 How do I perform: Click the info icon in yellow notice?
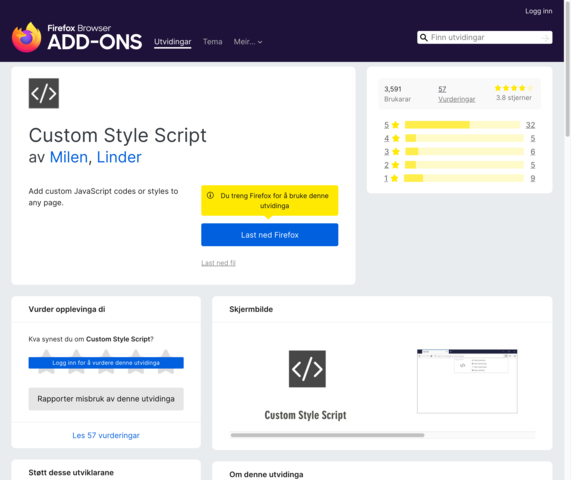(210, 196)
